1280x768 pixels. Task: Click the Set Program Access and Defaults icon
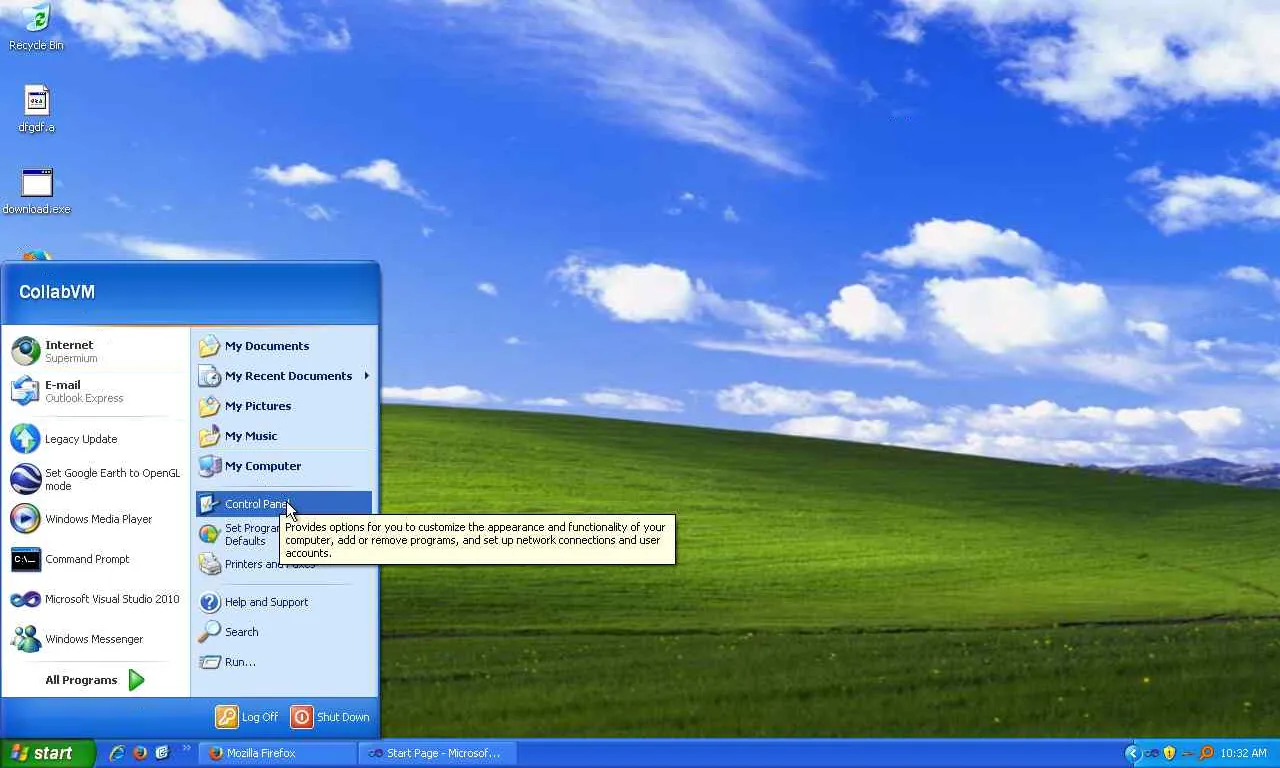click(209, 534)
